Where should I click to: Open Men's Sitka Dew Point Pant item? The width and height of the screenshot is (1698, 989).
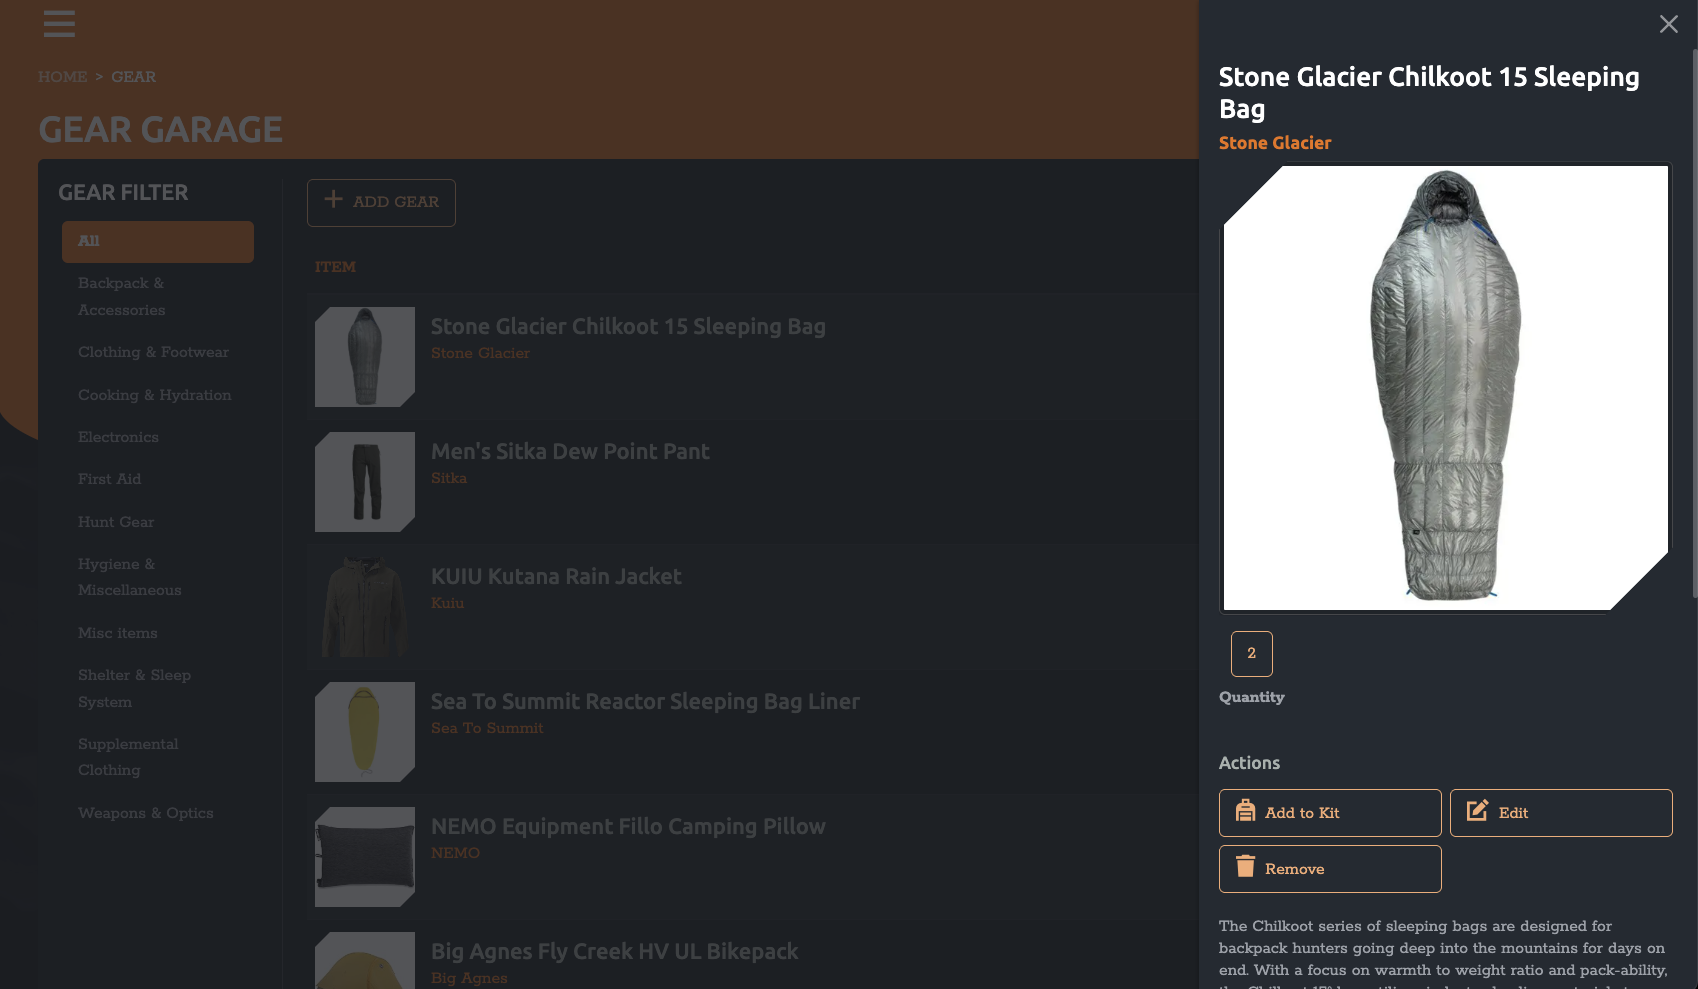click(x=570, y=452)
